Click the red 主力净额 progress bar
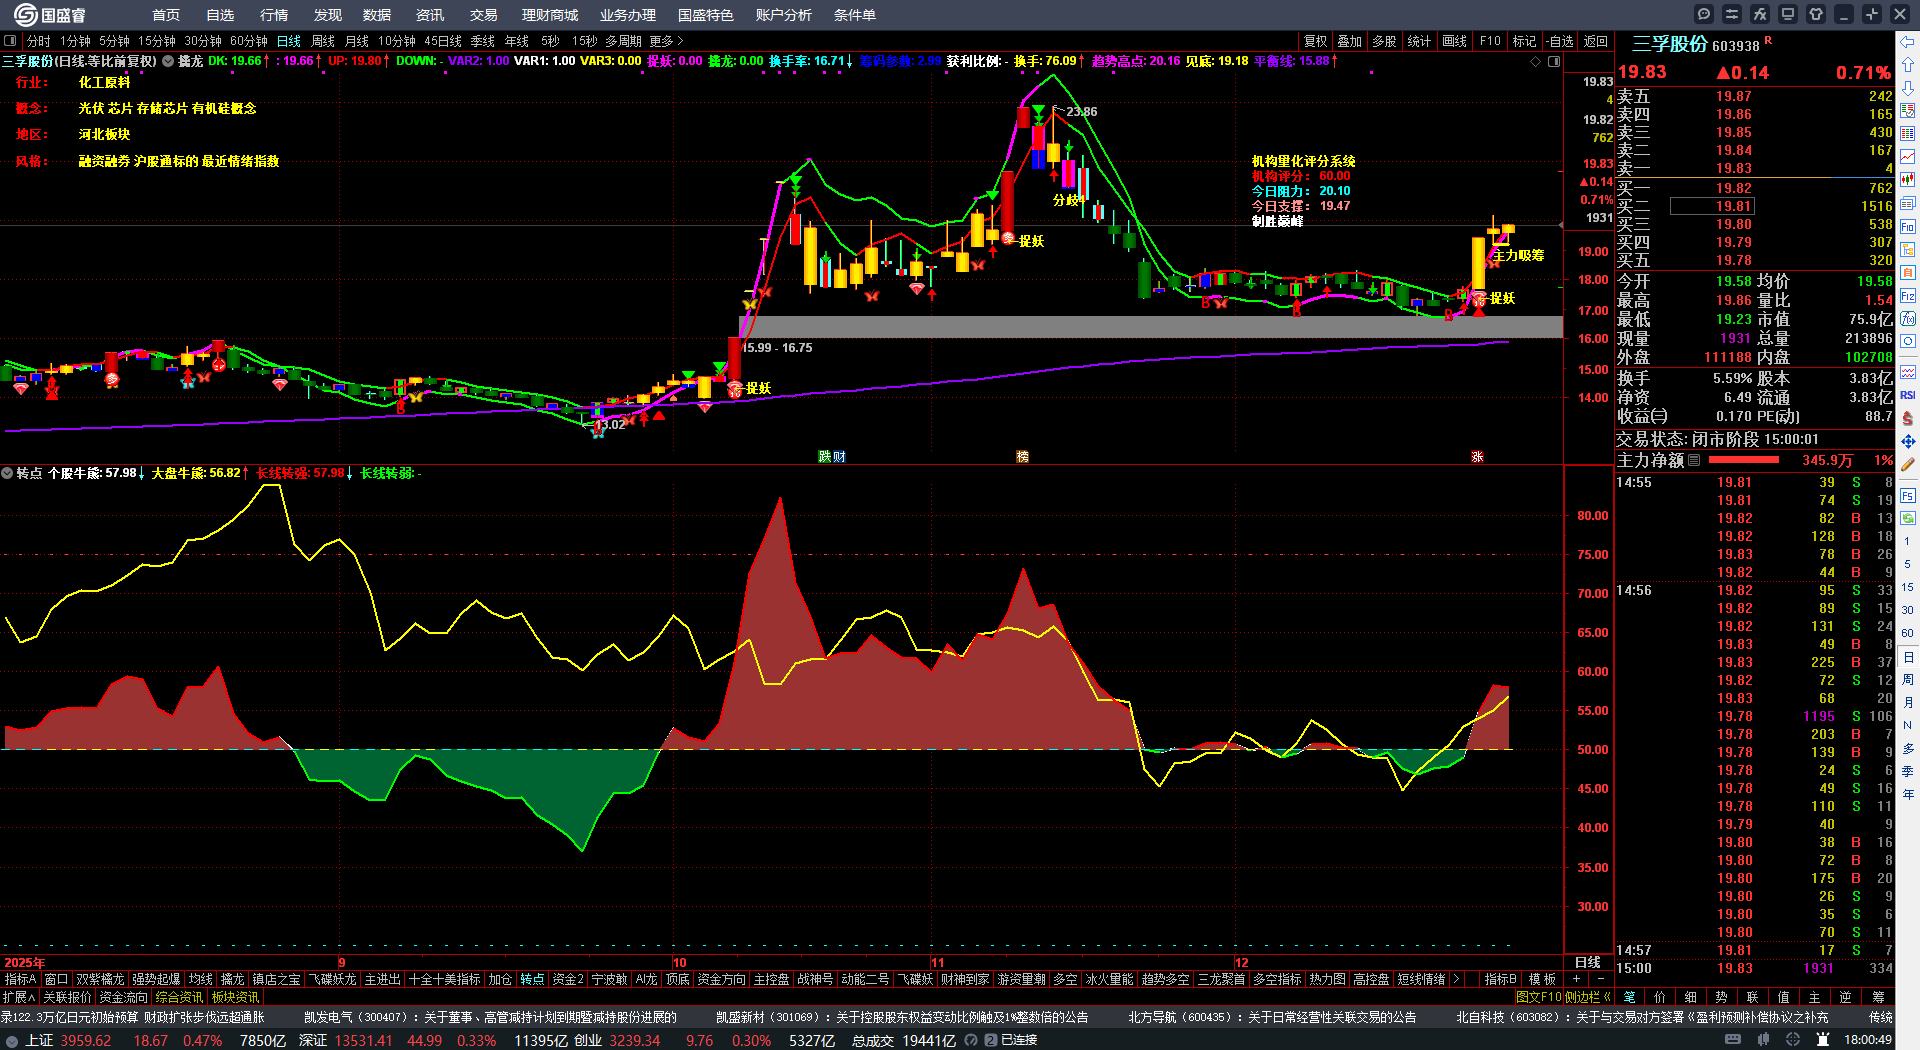The width and height of the screenshot is (1920, 1050). pyautogui.click(x=1744, y=460)
